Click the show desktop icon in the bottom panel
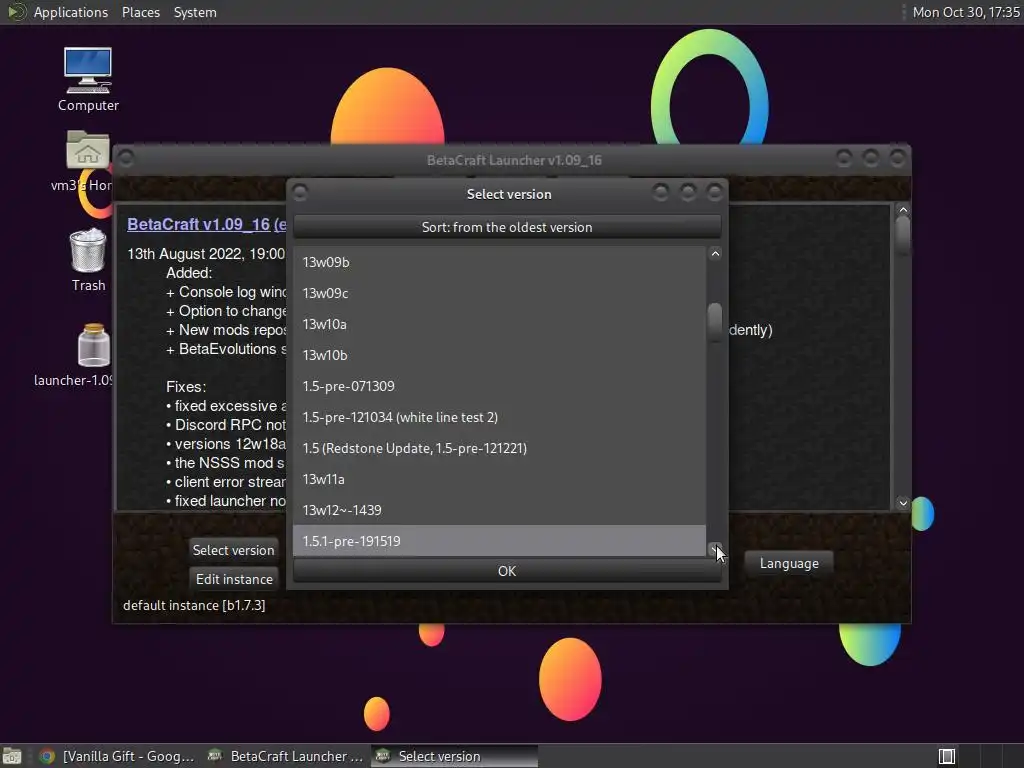Viewport: 1024px width, 768px height. click(12, 756)
